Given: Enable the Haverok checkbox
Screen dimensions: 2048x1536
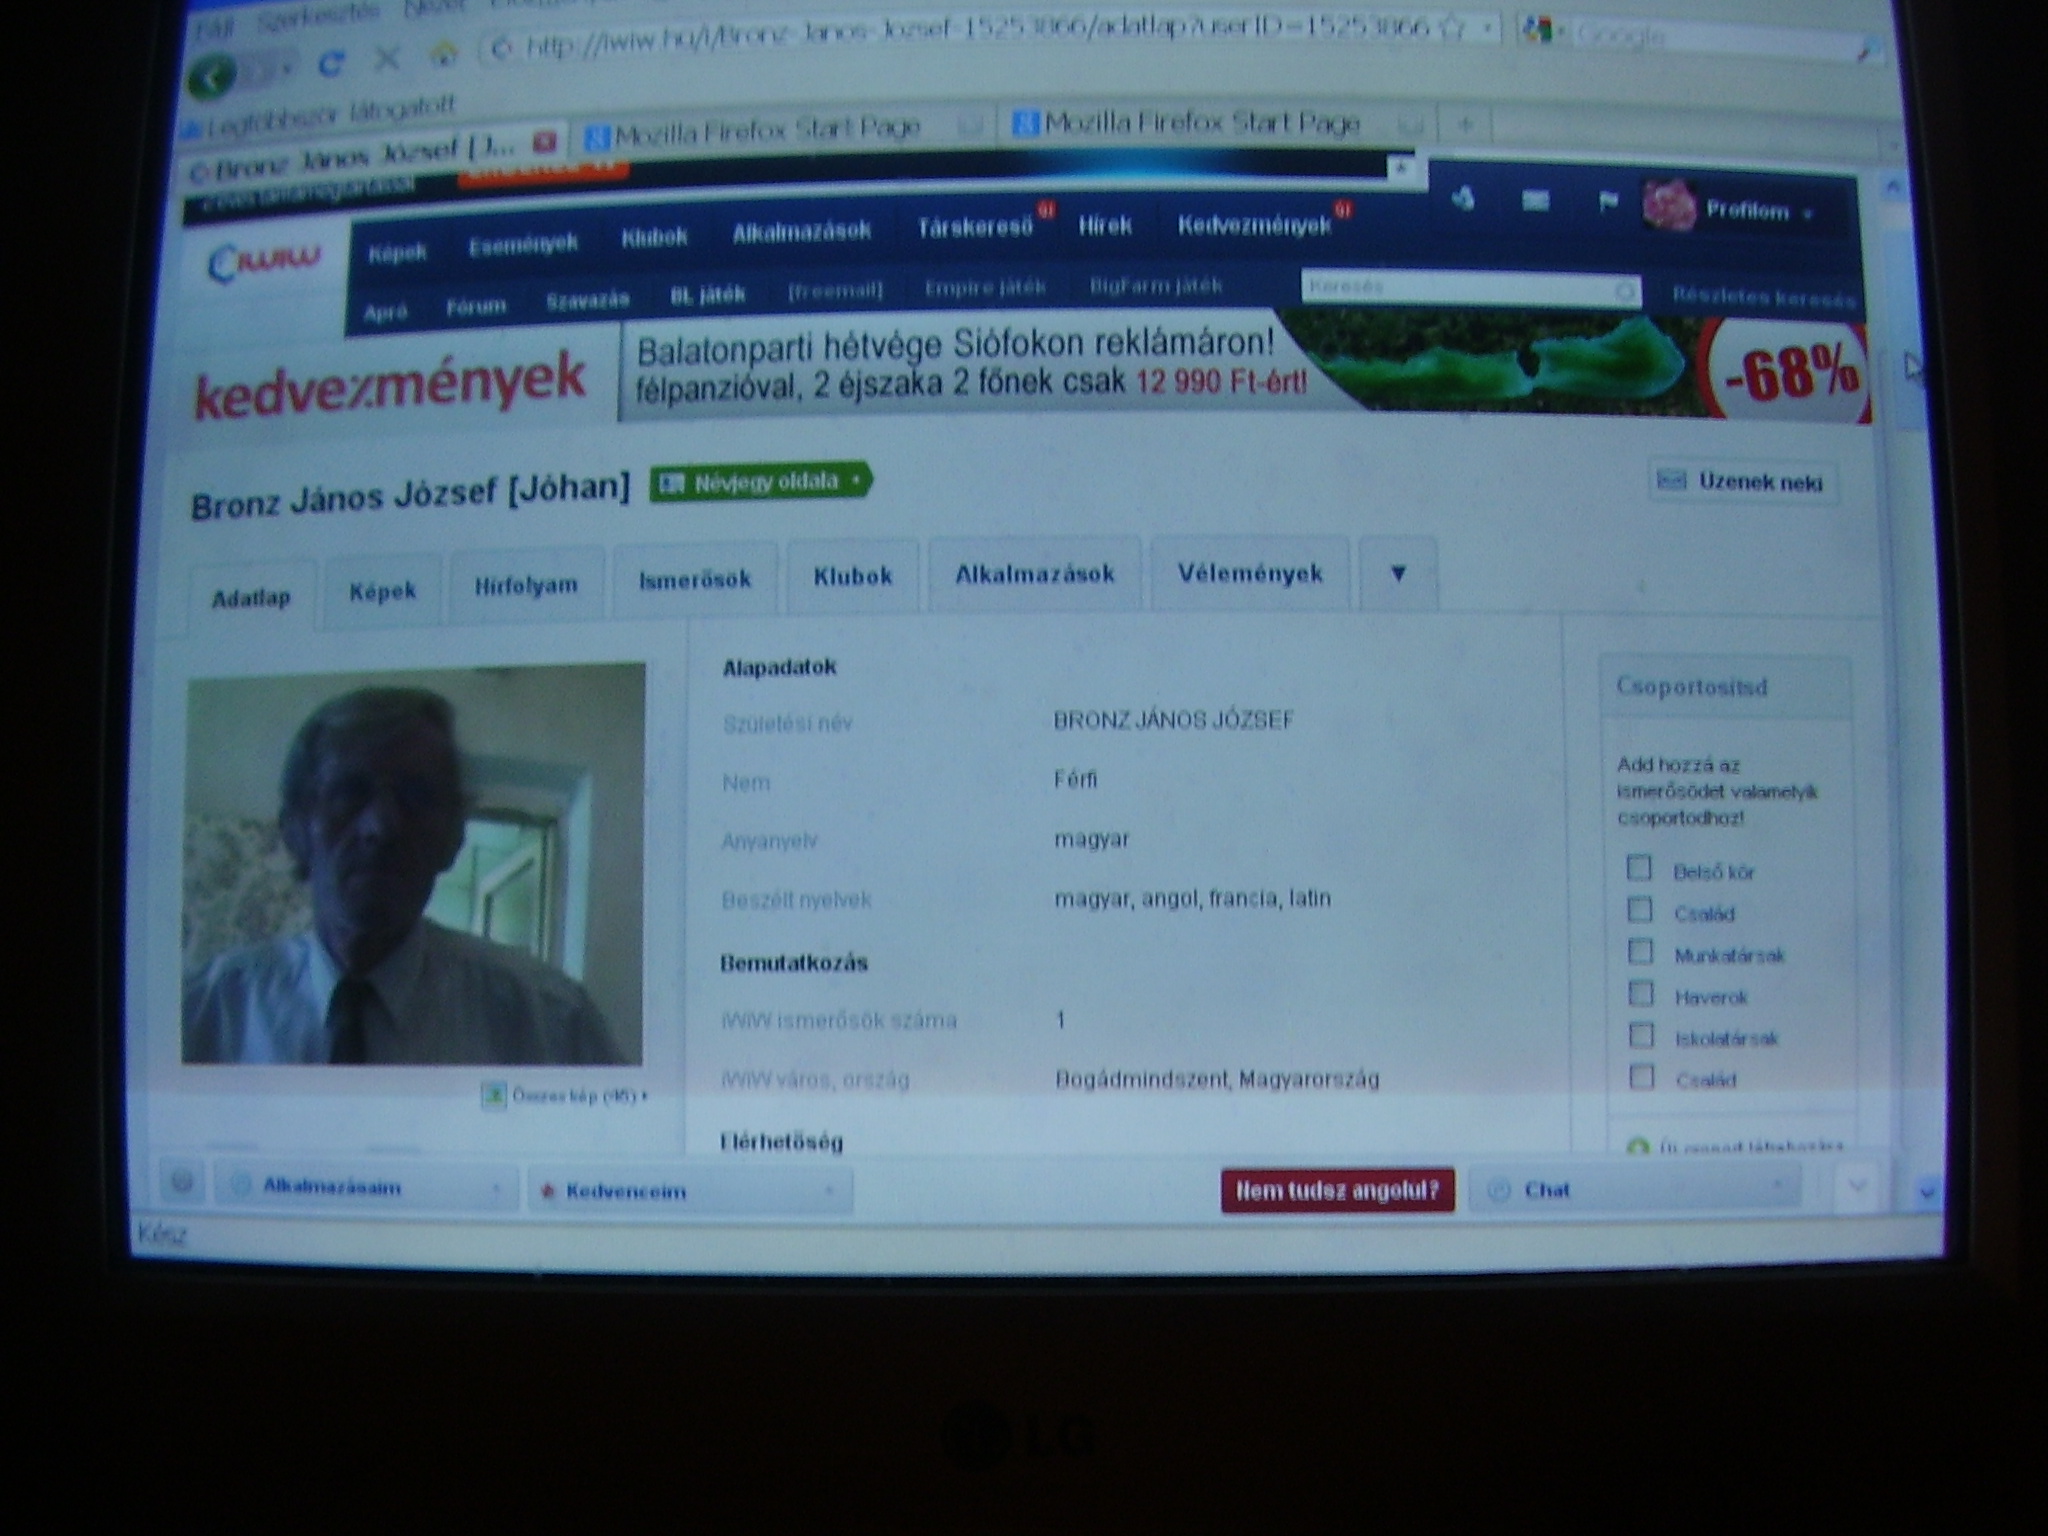Looking at the screenshot, I should point(1640,994).
